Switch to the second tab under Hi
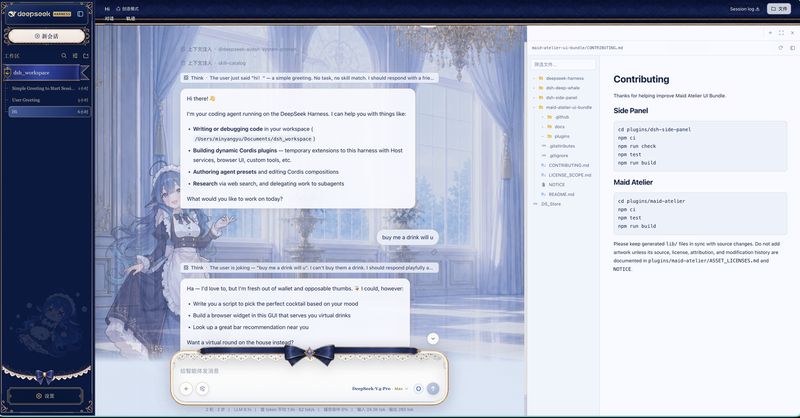This screenshot has height=418, width=800. [131, 18]
